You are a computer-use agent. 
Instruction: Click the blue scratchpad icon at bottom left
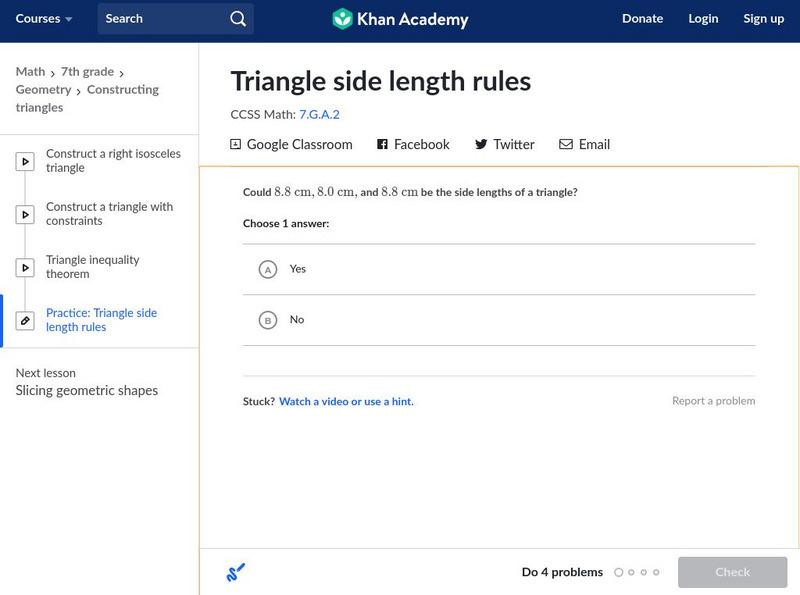[232, 571]
